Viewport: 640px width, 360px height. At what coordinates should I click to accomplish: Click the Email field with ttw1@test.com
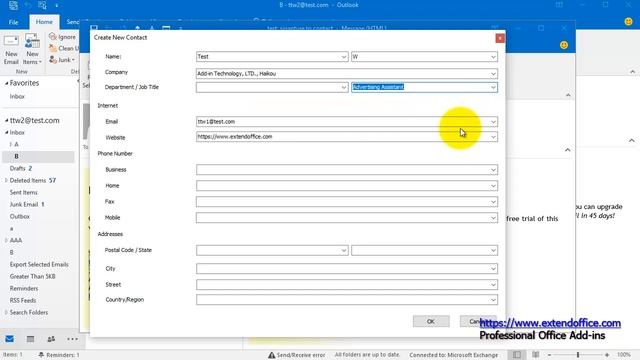347,122
